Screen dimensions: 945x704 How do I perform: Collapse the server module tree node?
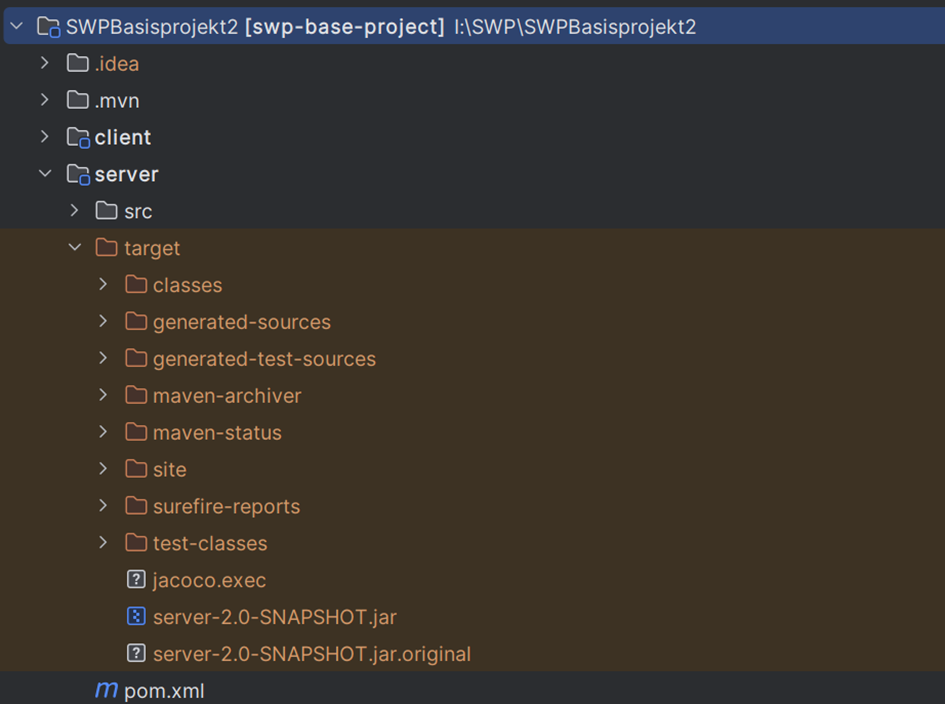click(x=45, y=174)
